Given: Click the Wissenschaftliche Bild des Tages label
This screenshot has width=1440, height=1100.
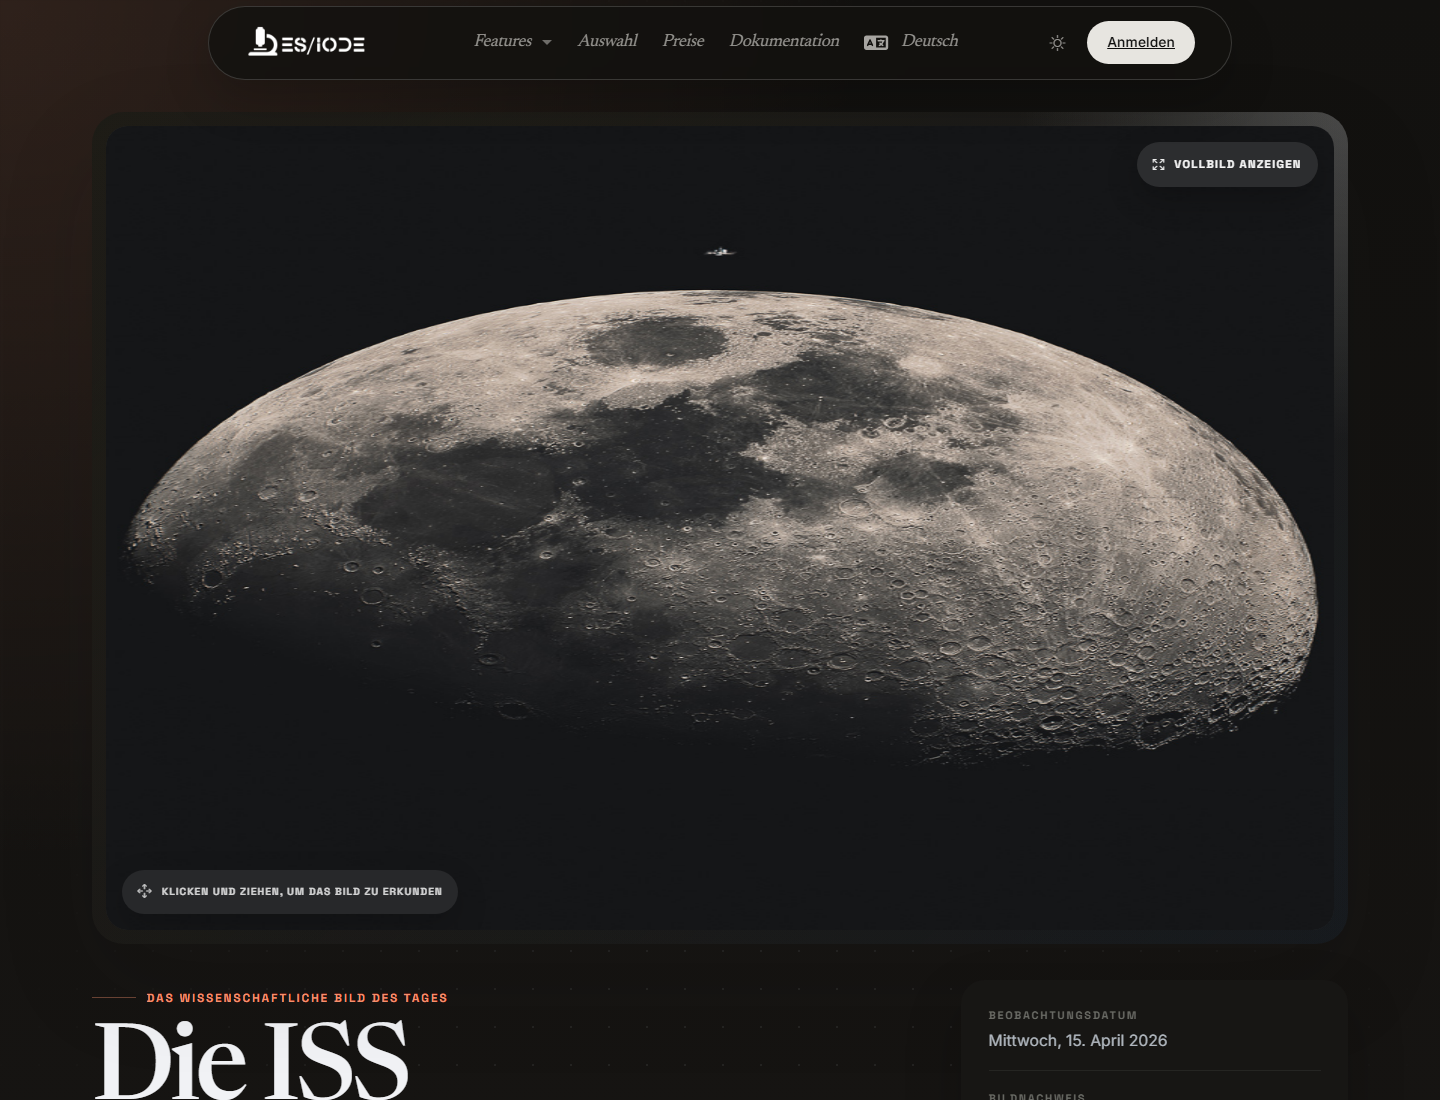Looking at the screenshot, I should coord(297,998).
